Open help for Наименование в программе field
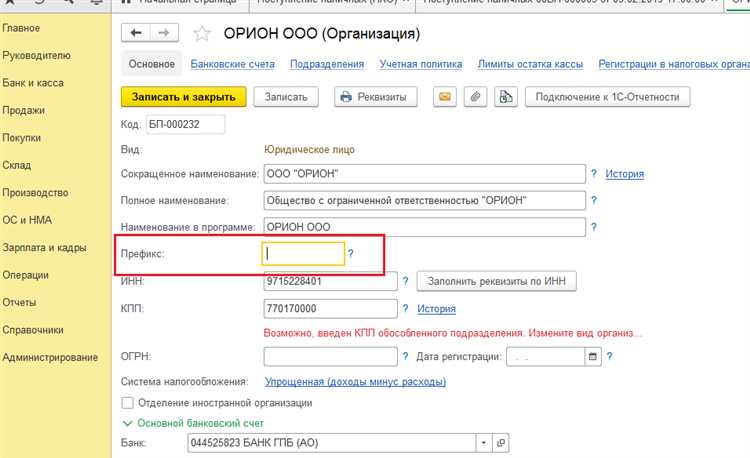Viewport: 750px width, 458px height. [x=594, y=227]
